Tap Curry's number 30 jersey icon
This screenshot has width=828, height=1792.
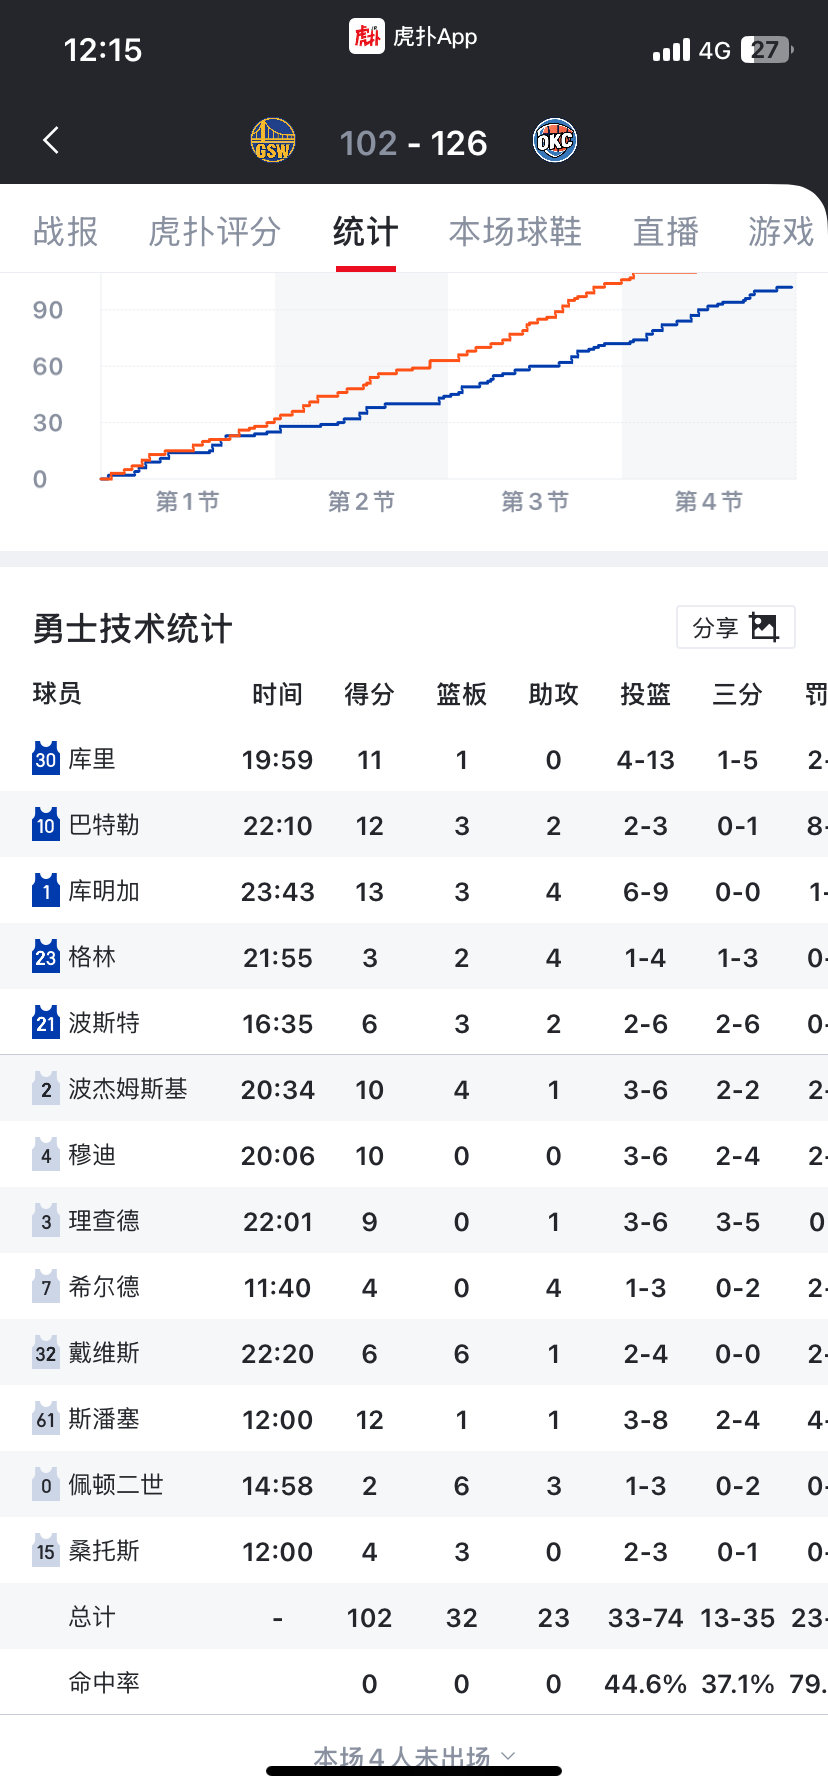[x=46, y=759]
